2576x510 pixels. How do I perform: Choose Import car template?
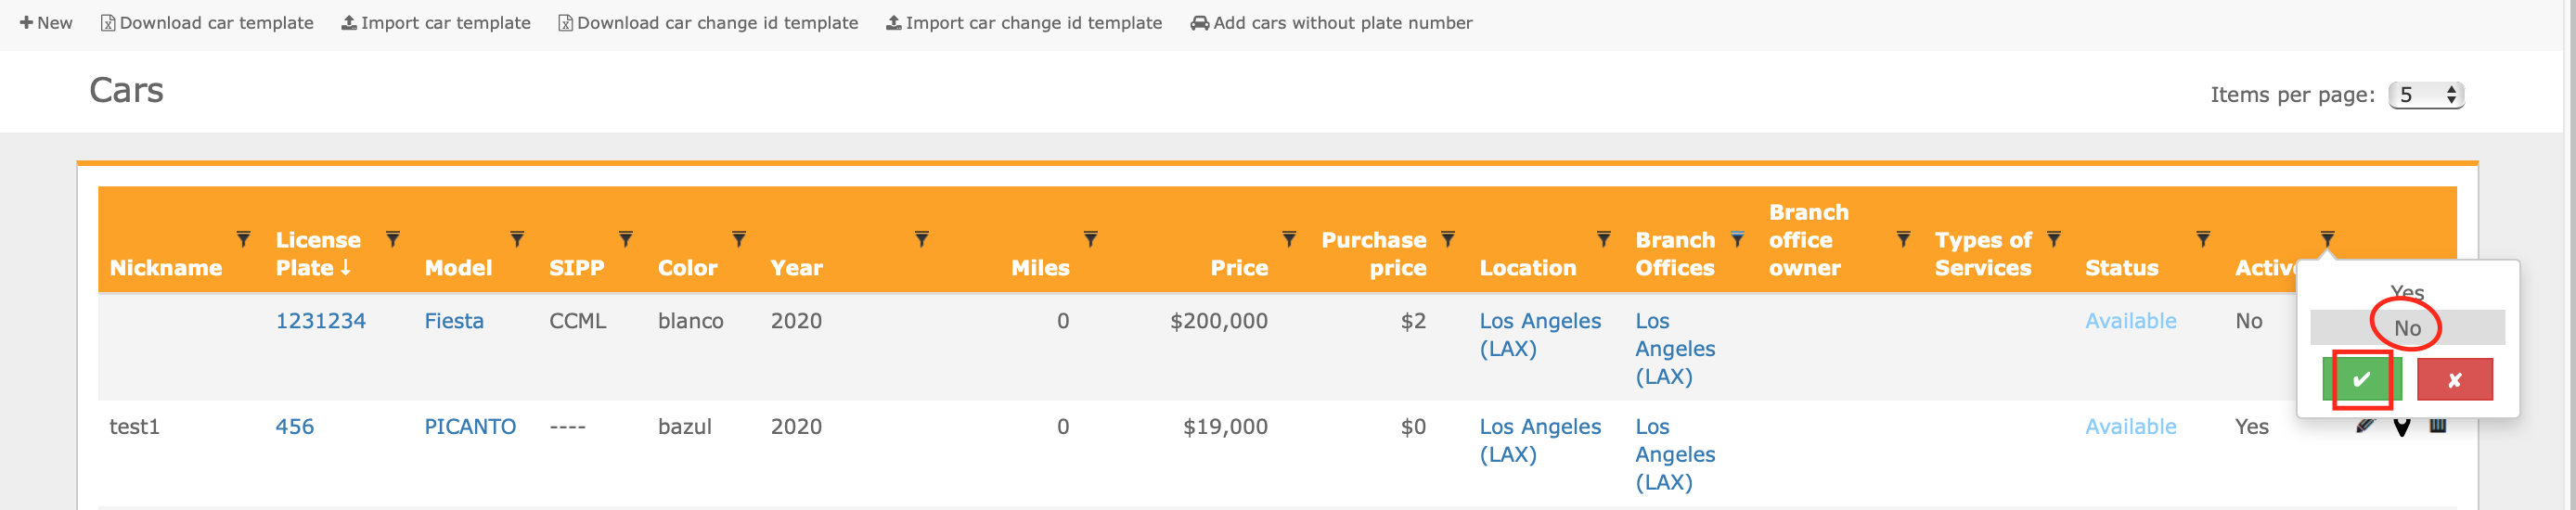[436, 23]
